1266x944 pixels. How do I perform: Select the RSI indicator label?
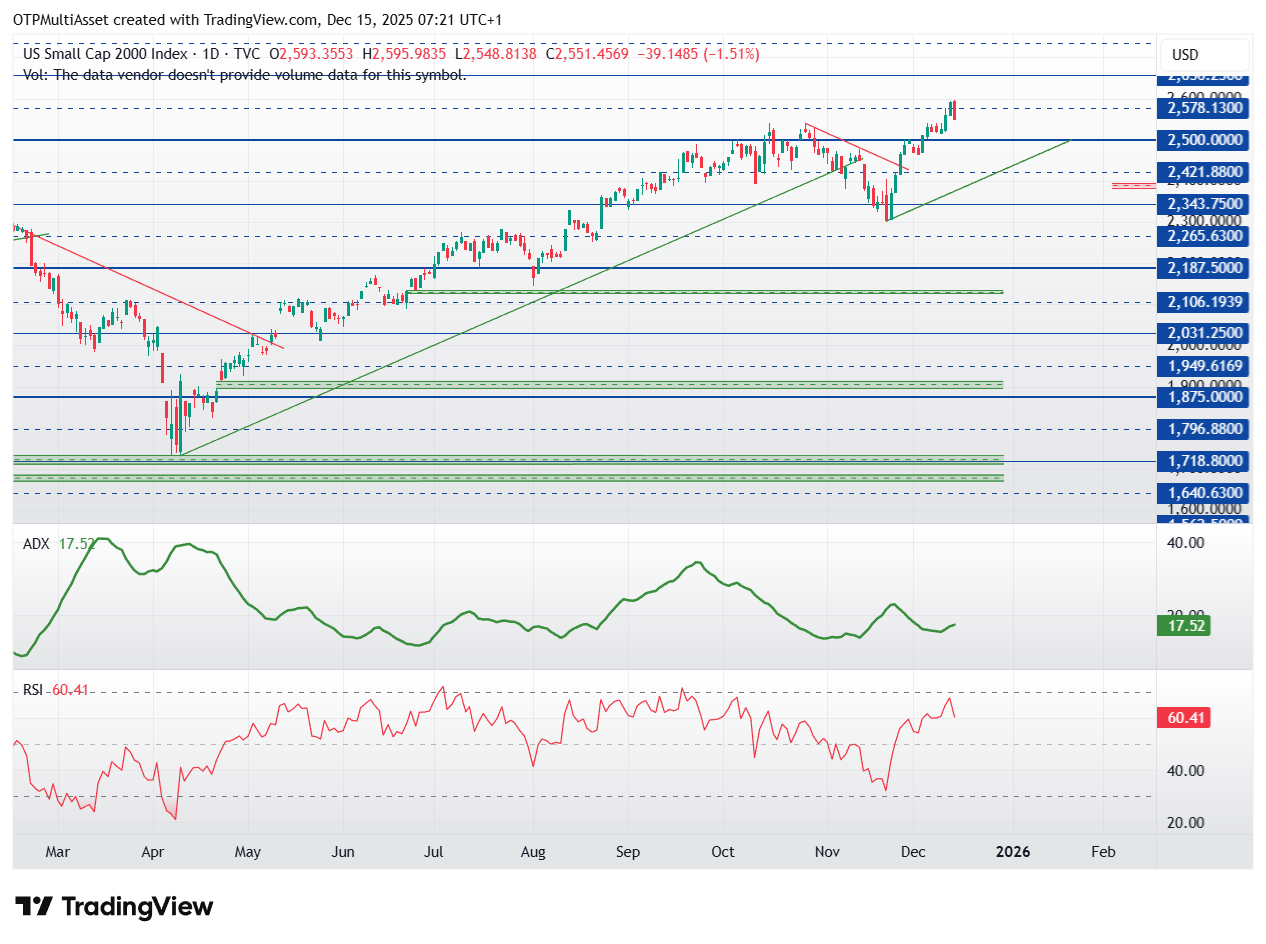coord(34,690)
